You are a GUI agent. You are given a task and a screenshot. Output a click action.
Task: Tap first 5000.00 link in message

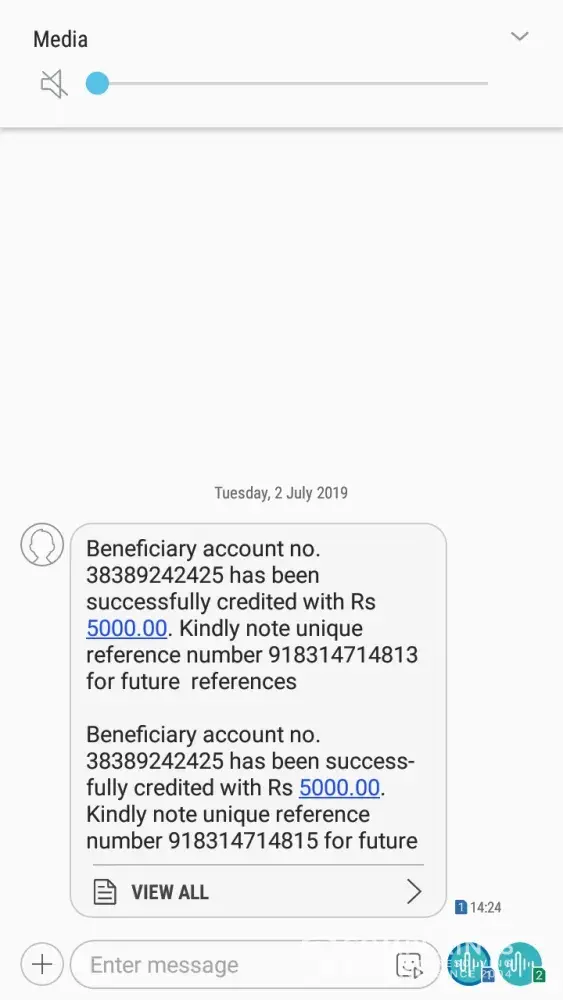point(126,628)
